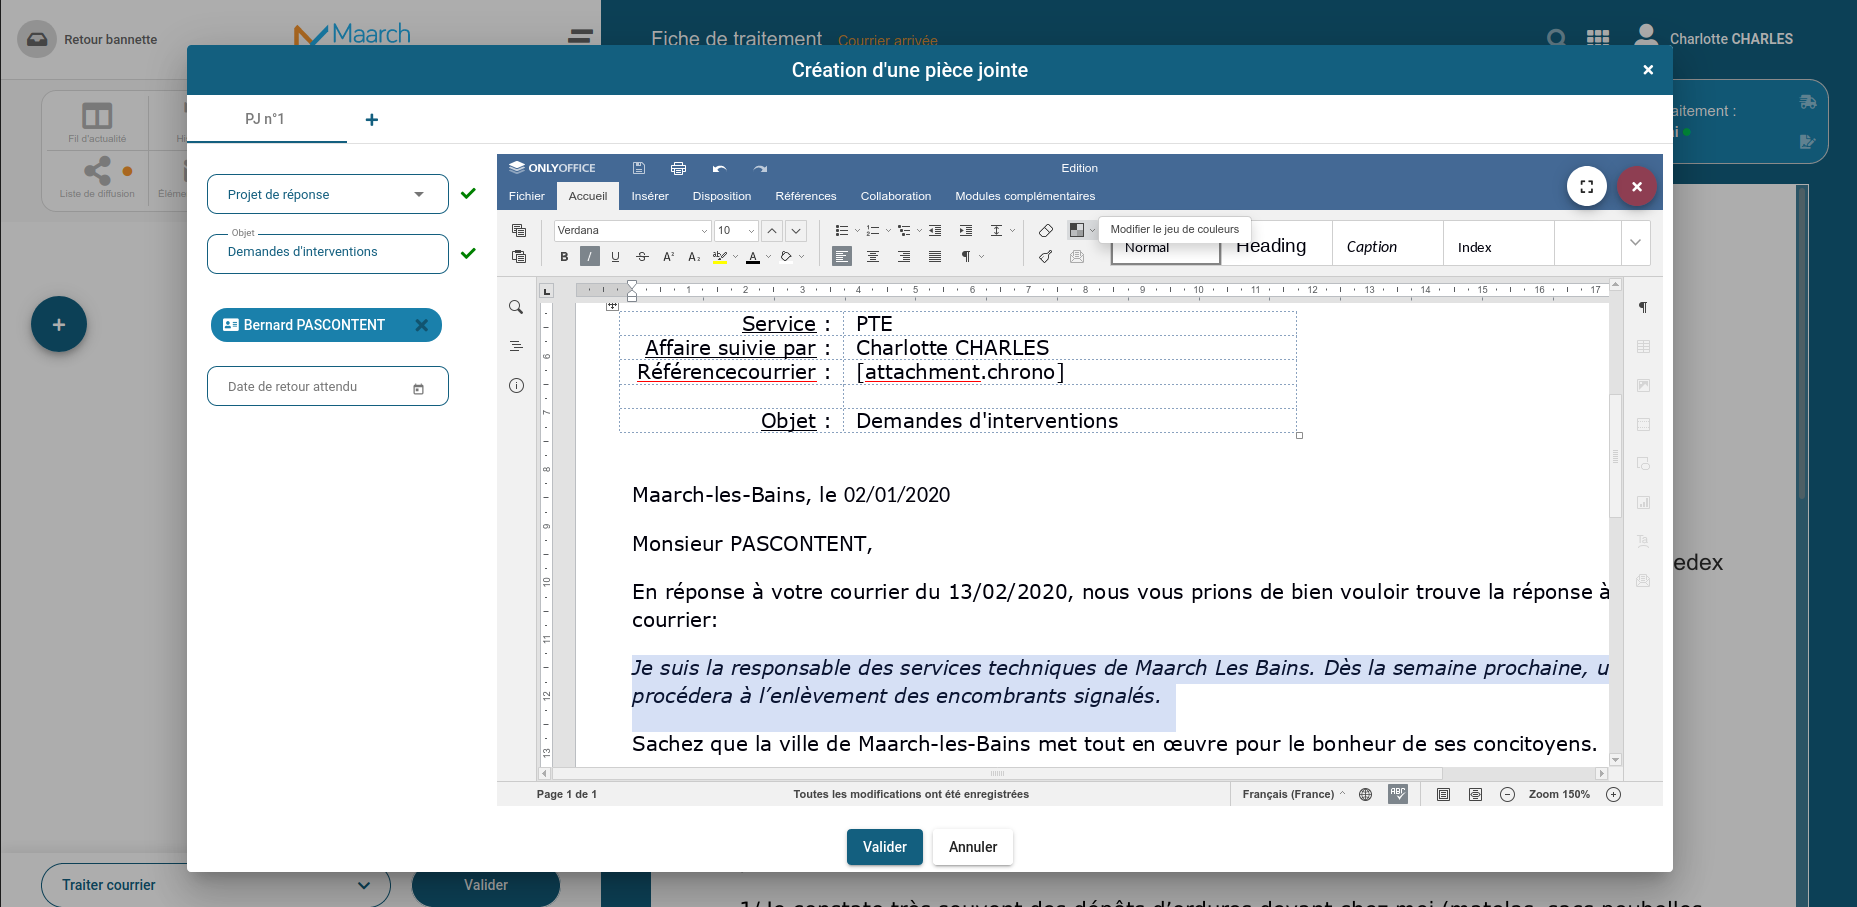Click the Valider button in the dialog

tap(885, 847)
